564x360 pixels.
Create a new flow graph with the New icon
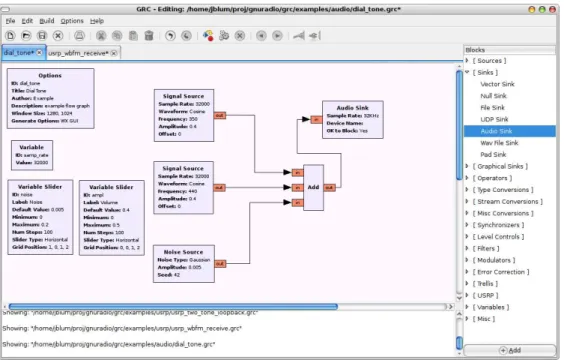10,36
